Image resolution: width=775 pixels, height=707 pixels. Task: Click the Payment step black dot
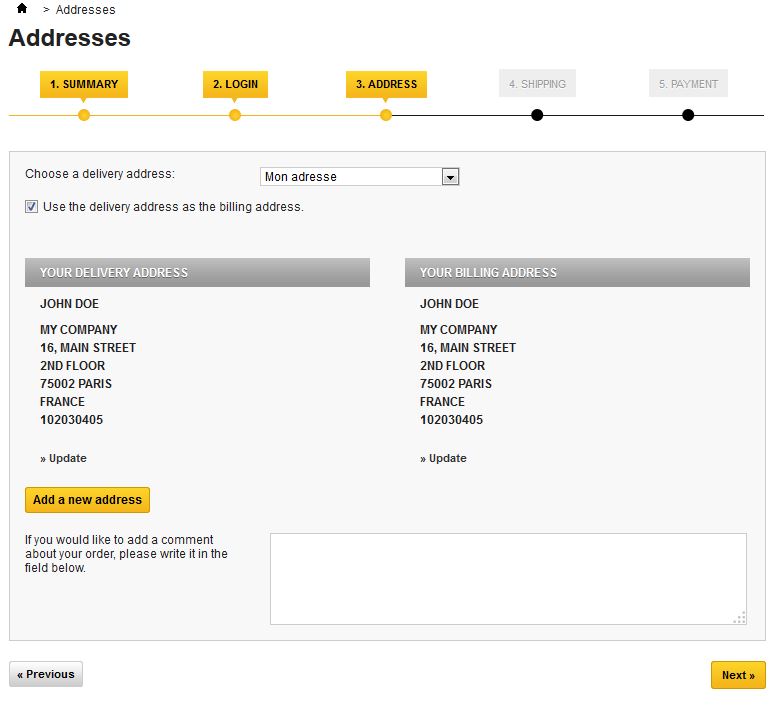click(x=688, y=115)
